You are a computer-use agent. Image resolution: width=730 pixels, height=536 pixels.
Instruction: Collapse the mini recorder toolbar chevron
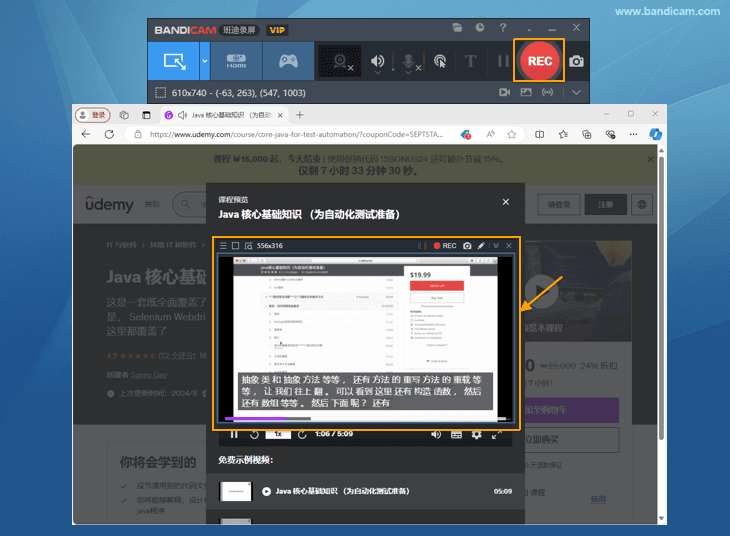pos(496,245)
